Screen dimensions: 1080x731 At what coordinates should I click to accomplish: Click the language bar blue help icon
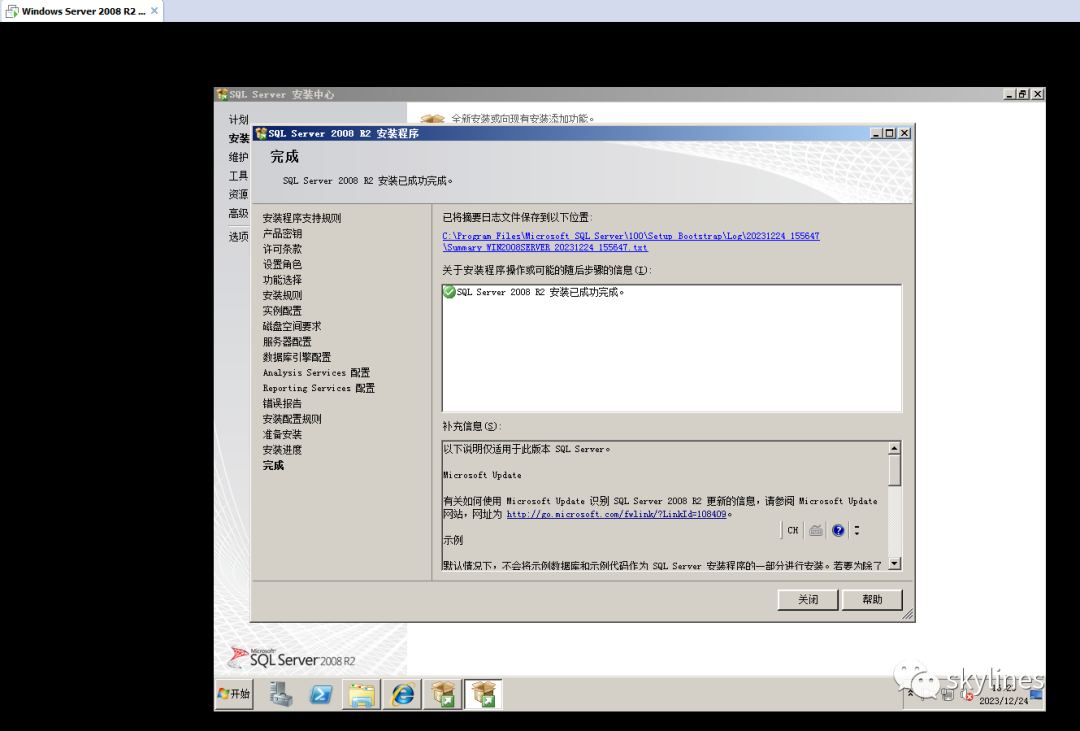tap(838, 530)
